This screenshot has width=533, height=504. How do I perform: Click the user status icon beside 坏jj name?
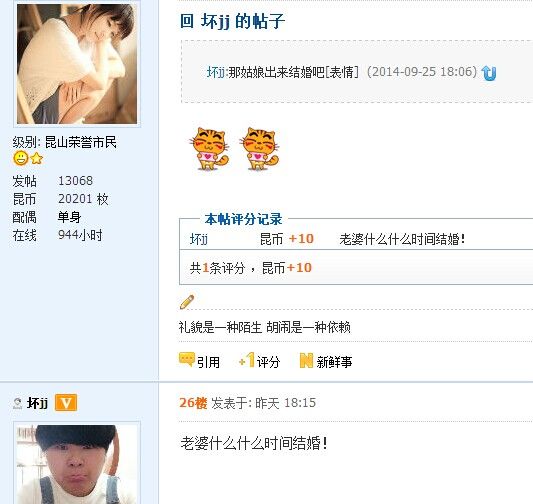click(17, 403)
